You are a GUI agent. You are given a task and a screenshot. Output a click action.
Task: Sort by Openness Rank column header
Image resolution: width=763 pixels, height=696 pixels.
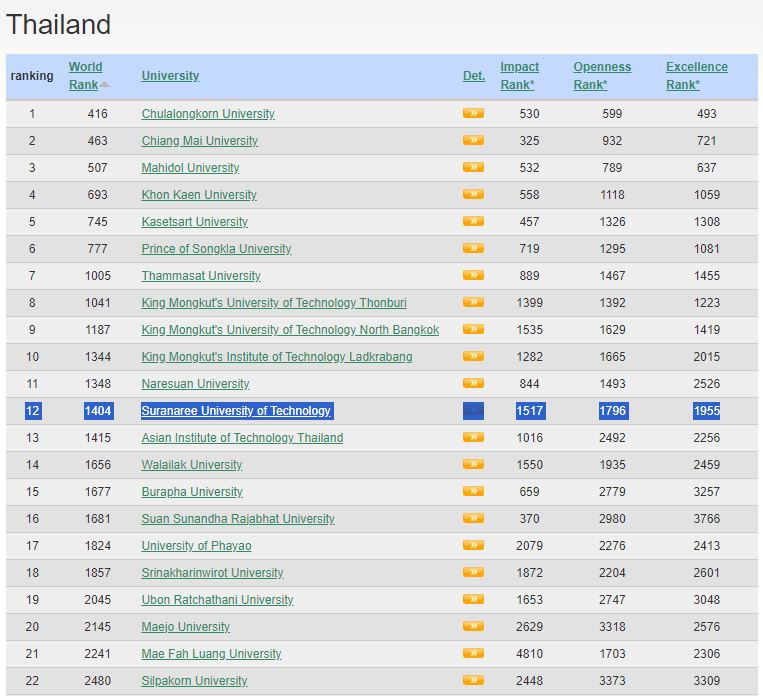pos(602,75)
